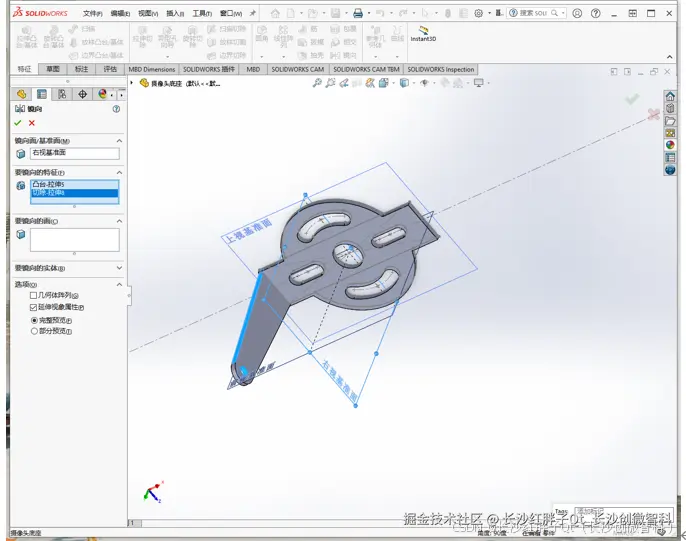Switch to ConfigurationManager tab icon
This screenshot has width=686, height=541.
62,94
